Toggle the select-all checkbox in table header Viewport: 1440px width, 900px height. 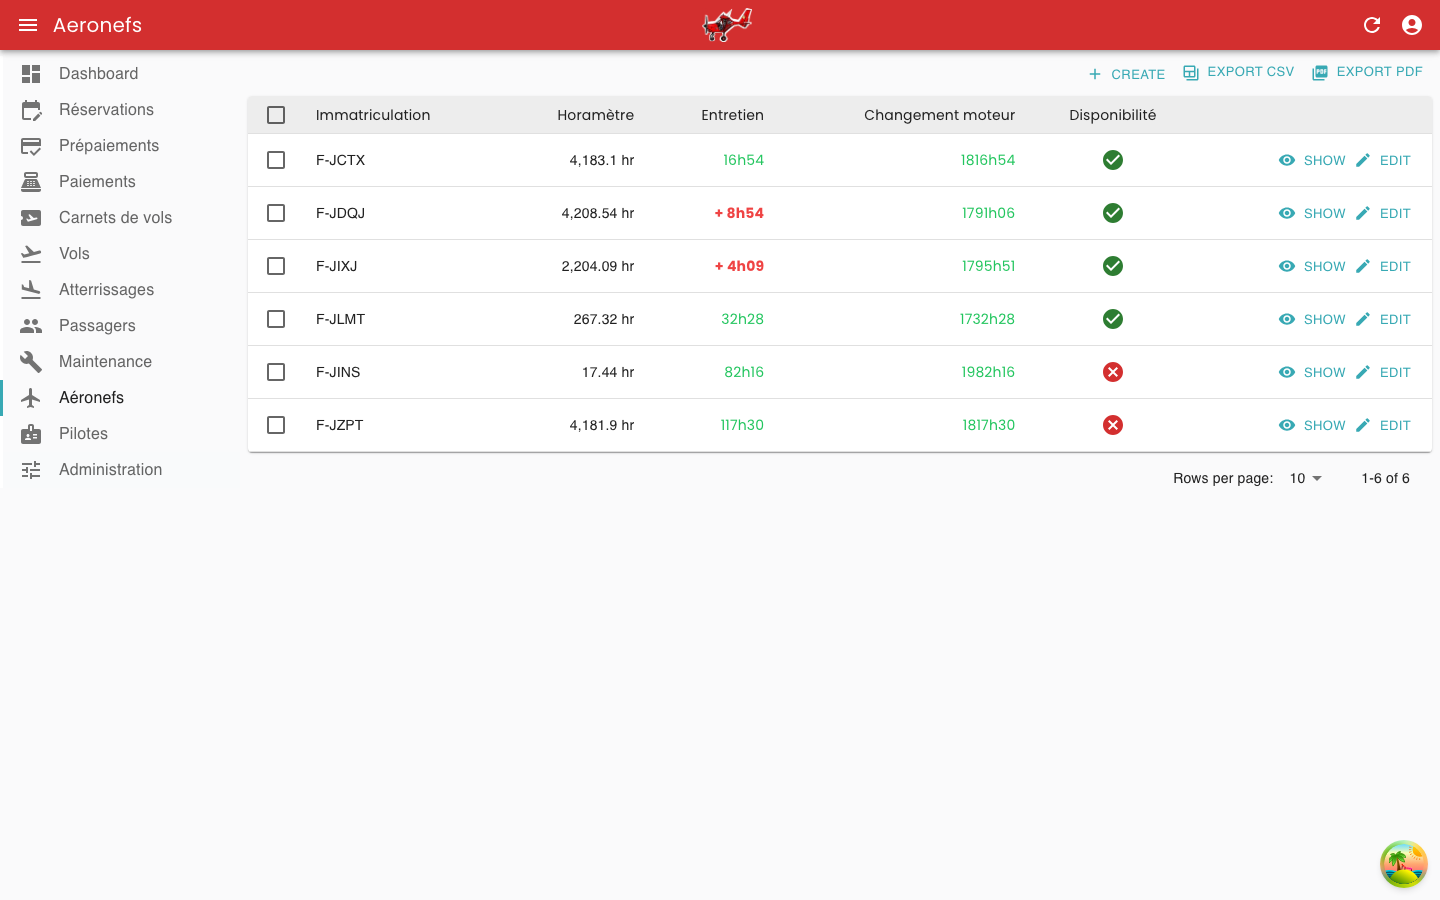[x=276, y=115]
